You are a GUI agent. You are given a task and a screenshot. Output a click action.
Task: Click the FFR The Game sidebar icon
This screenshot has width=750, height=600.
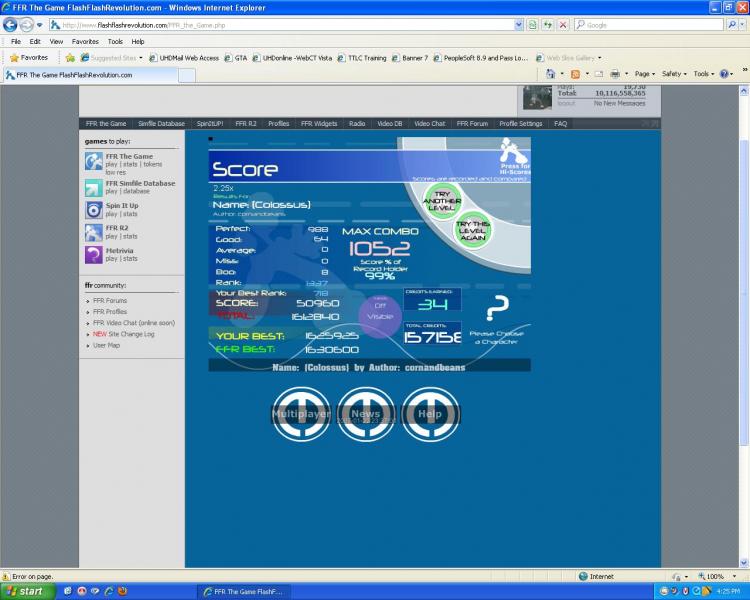pos(94,161)
